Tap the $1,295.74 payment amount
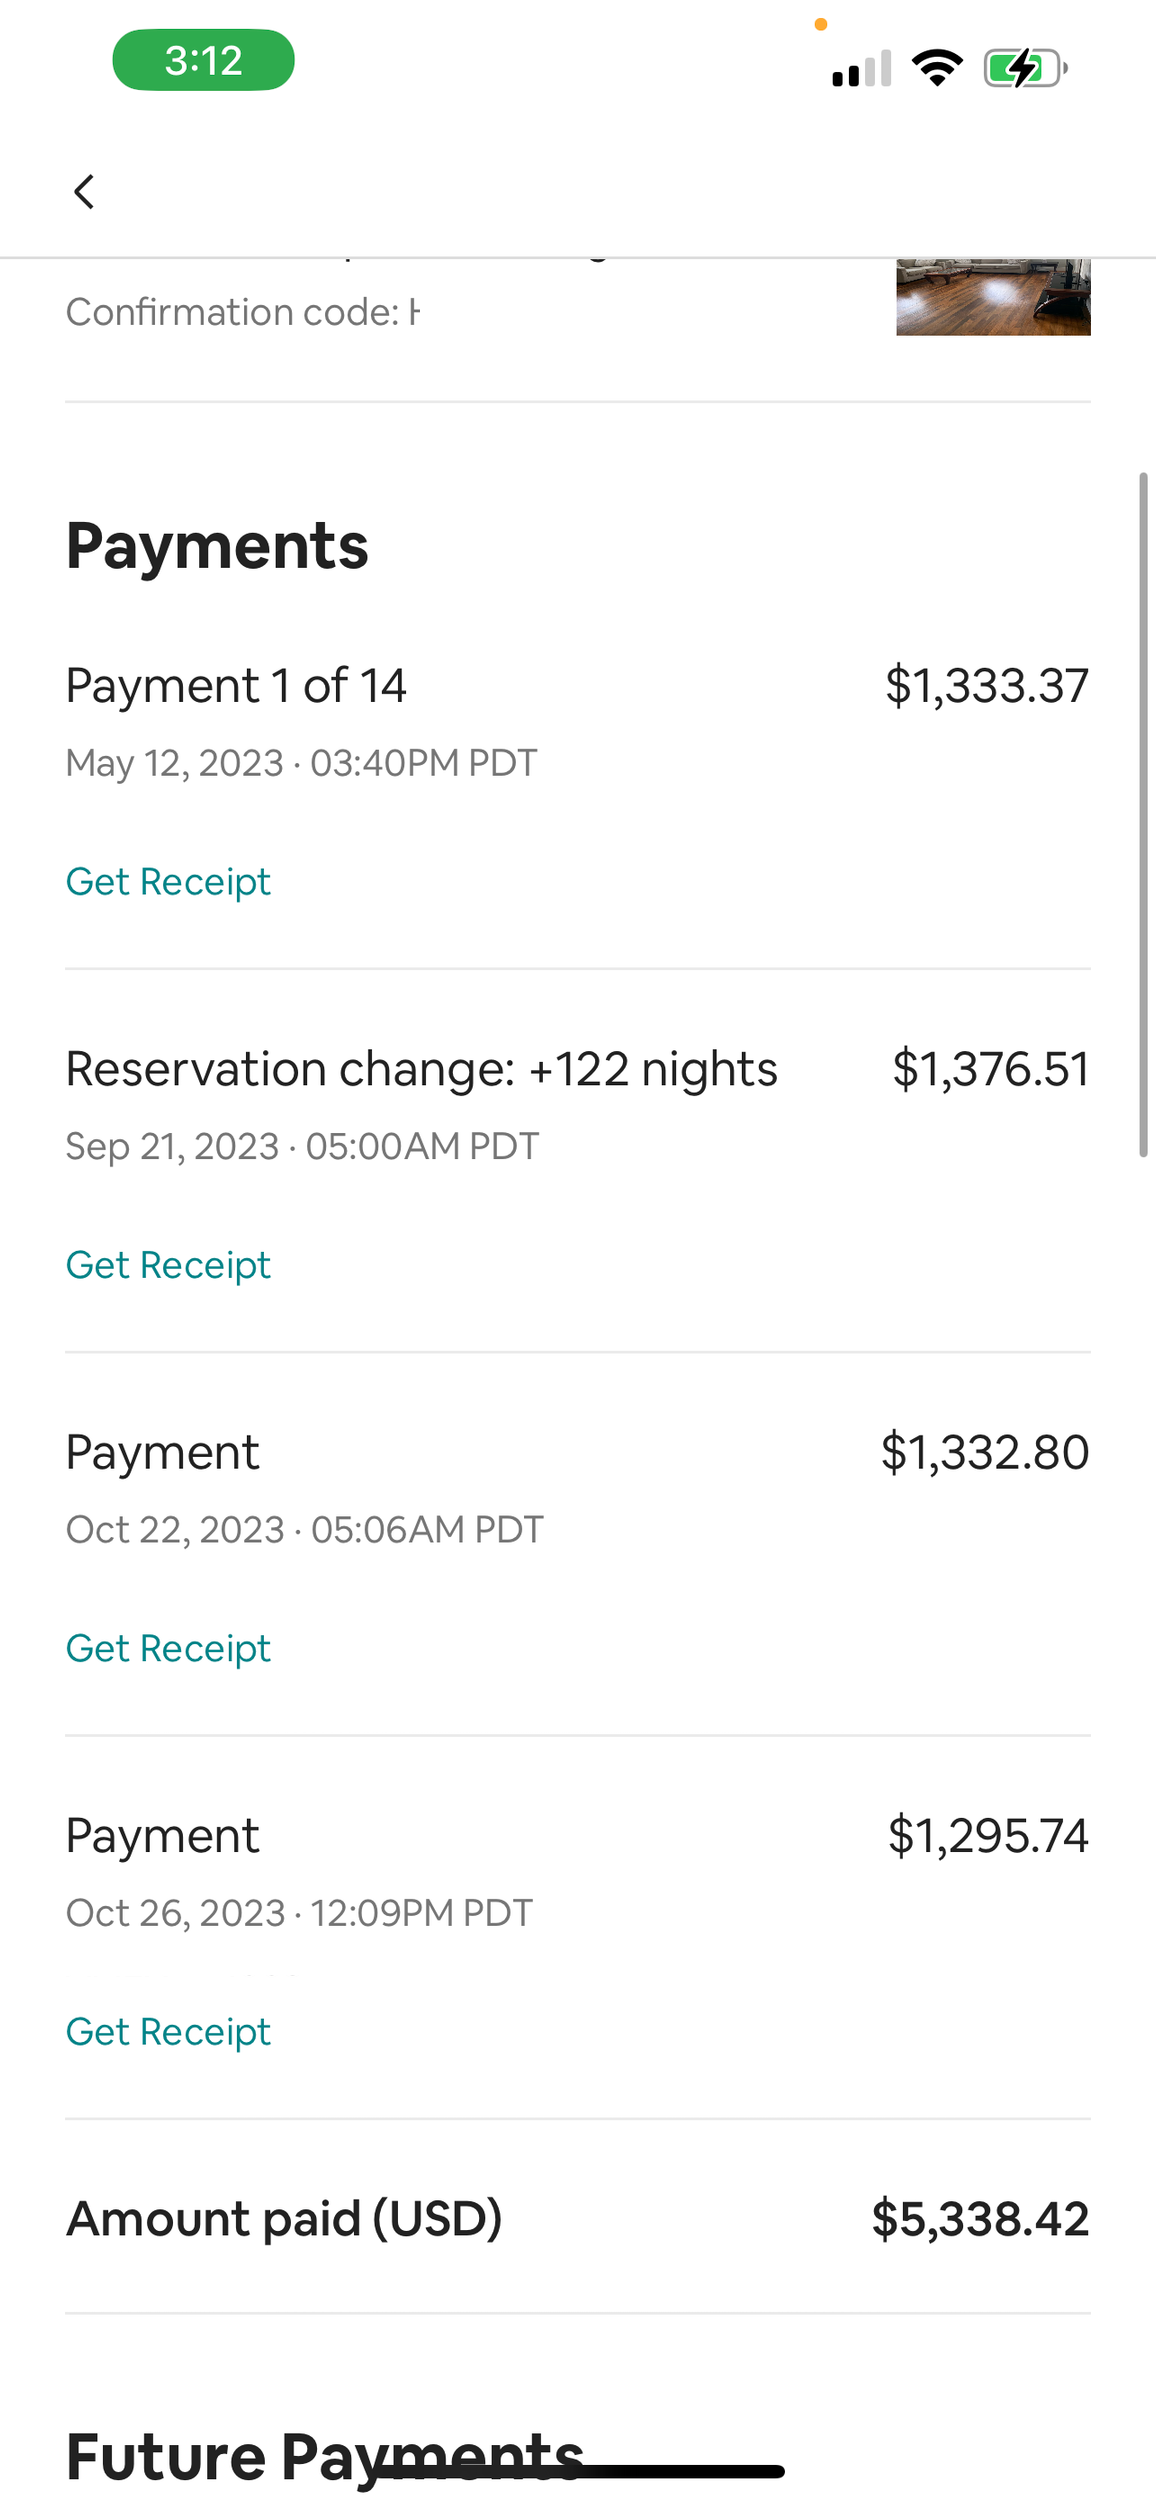This screenshot has width=1156, height=2500. pyautogui.click(x=988, y=1835)
